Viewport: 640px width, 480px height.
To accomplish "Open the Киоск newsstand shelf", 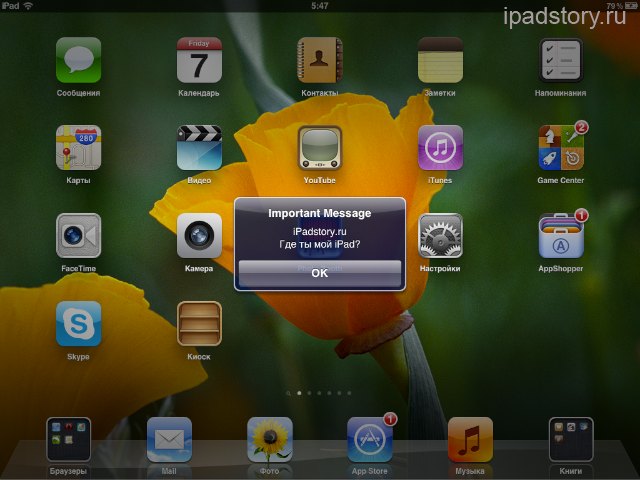I will (199, 324).
